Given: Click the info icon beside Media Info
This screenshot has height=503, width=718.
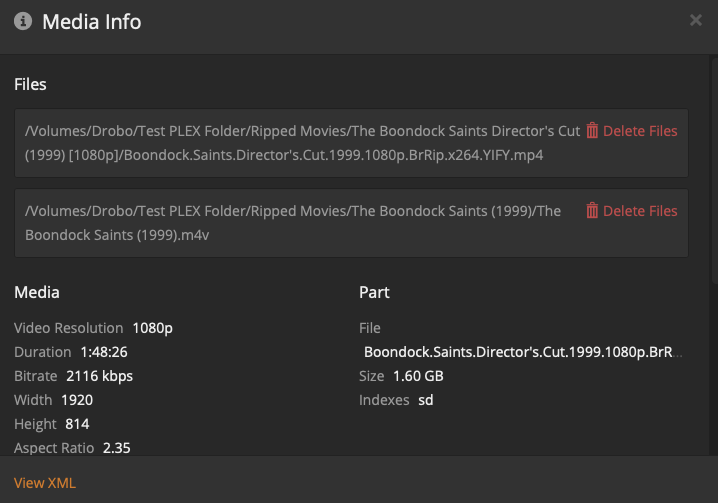Looking at the screenshot, I should click(x=23, y=21).
